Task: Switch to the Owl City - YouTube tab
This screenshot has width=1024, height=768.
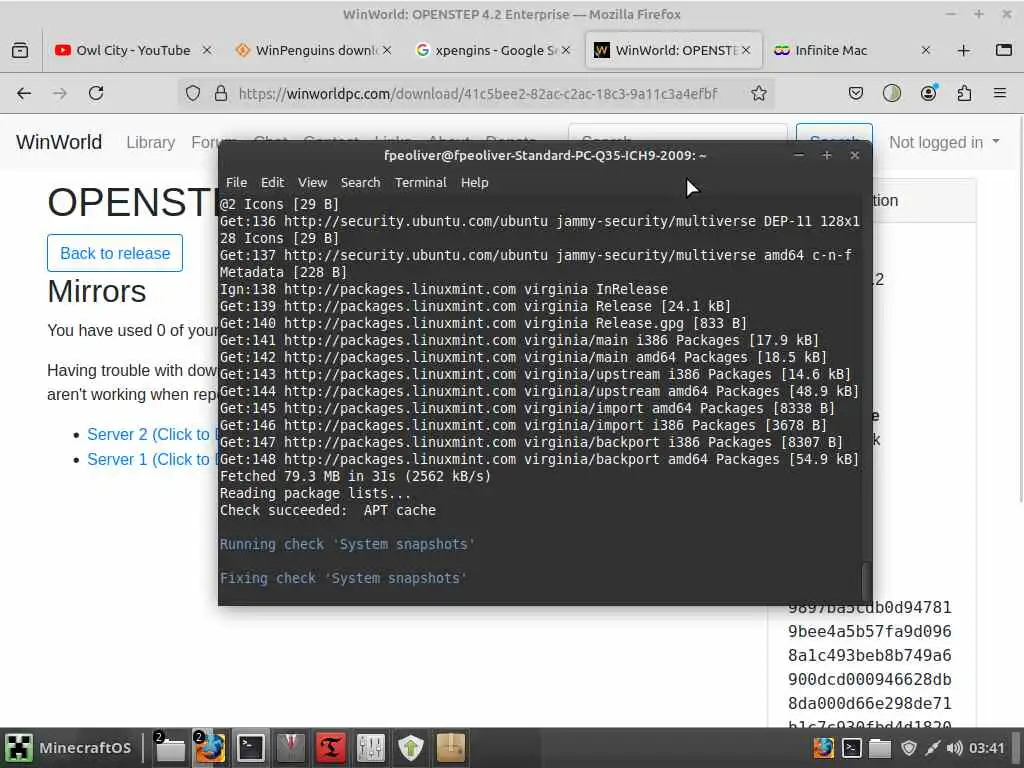Action: point(133,50)
